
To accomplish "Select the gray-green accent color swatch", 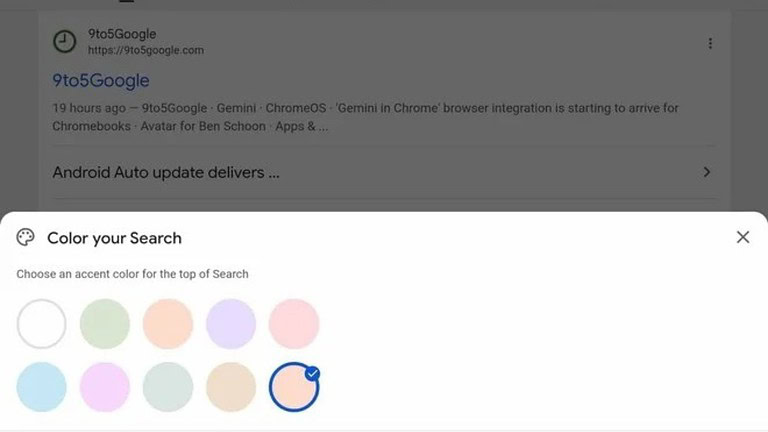I will coord(168,387).
